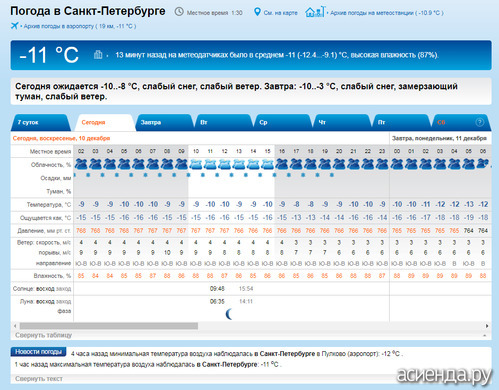Click the map pin icon
The image size is (499, 390).
257,12
